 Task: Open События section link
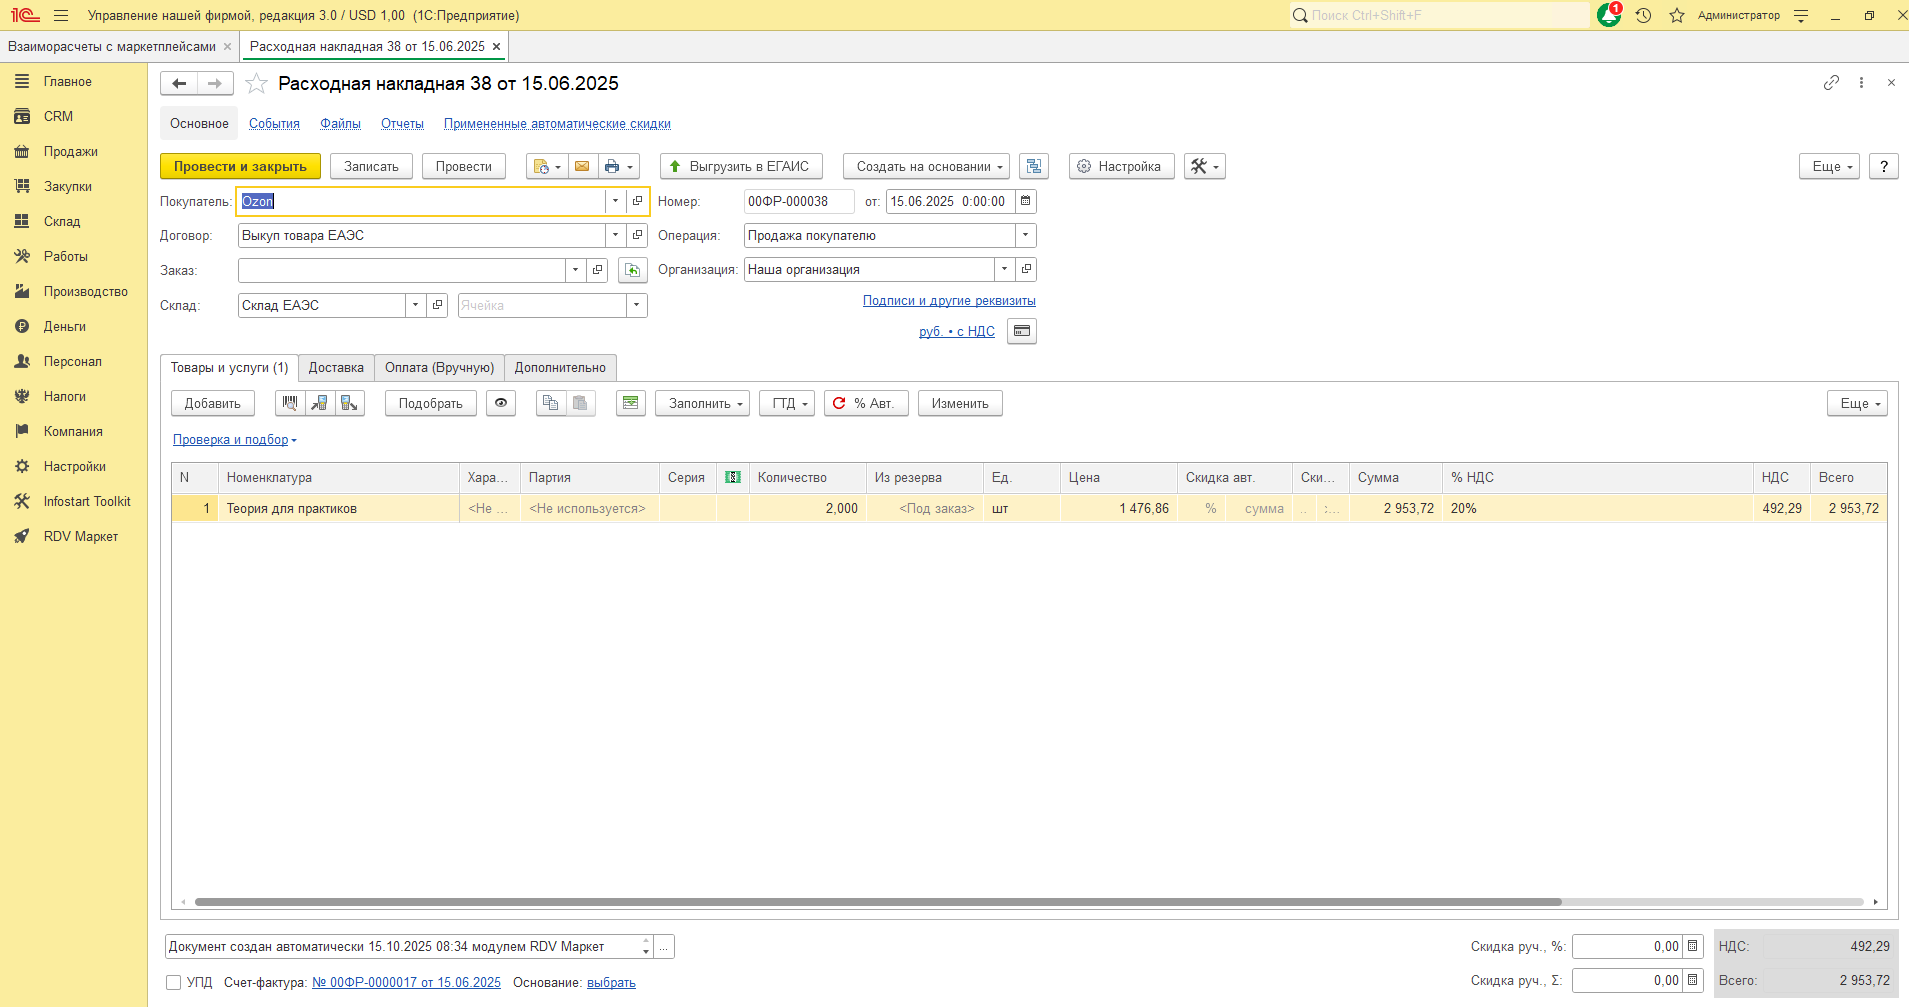pos(274,124)
